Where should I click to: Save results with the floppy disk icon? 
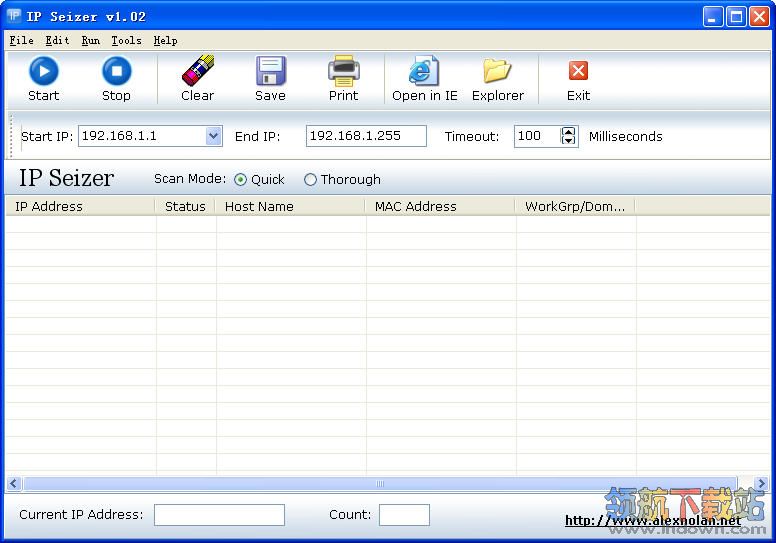coord(270,71)
